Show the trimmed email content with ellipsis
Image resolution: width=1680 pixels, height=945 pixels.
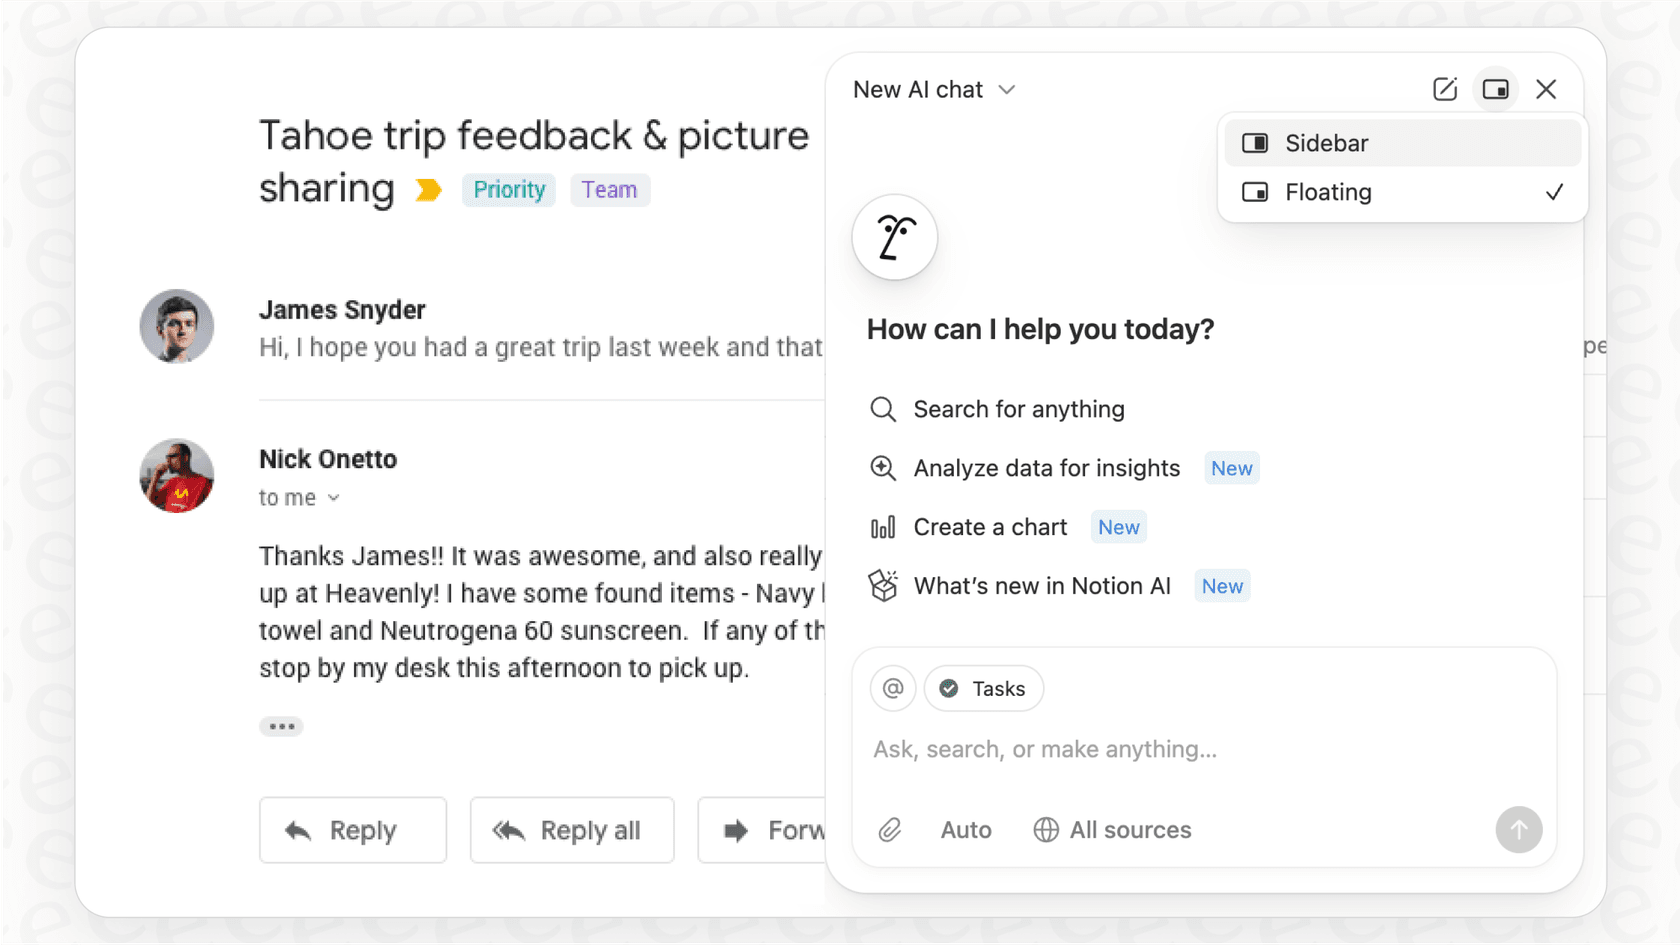tap(281, 726)
